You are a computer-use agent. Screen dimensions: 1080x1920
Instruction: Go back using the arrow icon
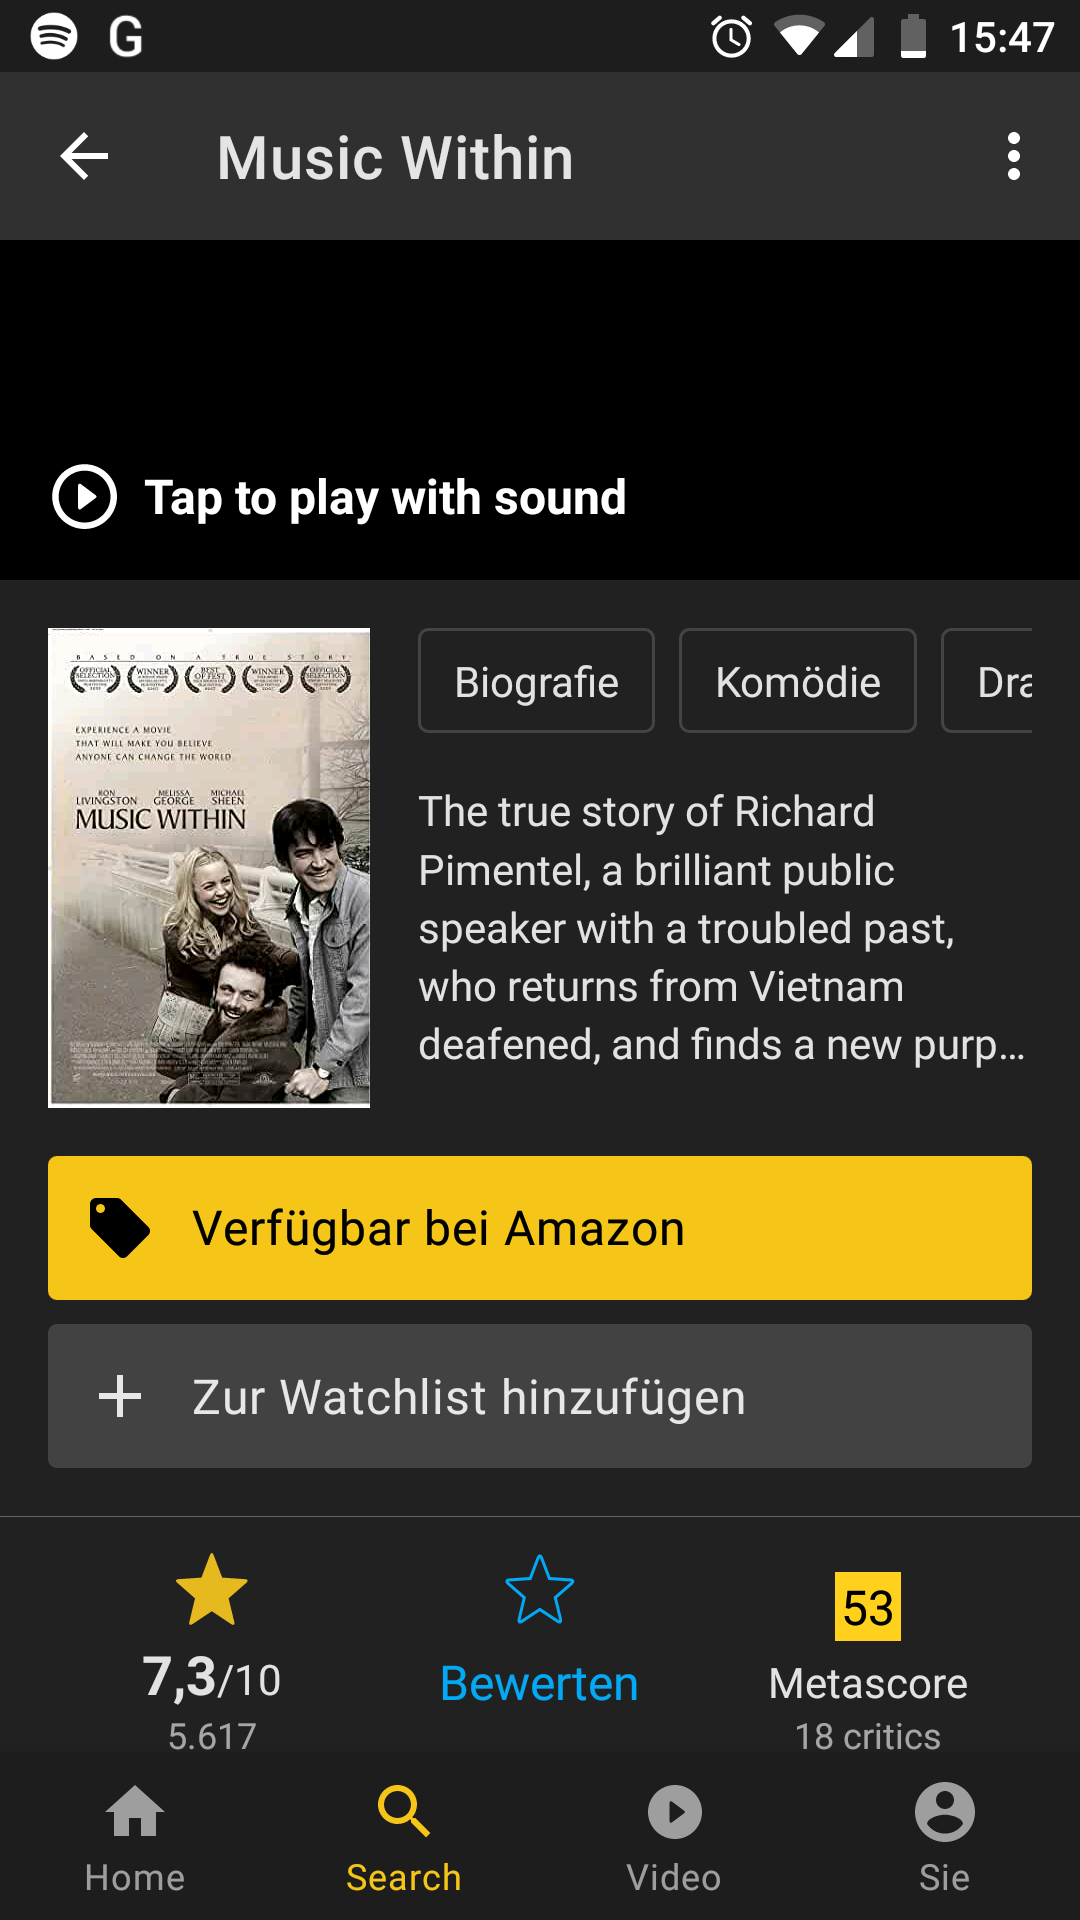84,157
